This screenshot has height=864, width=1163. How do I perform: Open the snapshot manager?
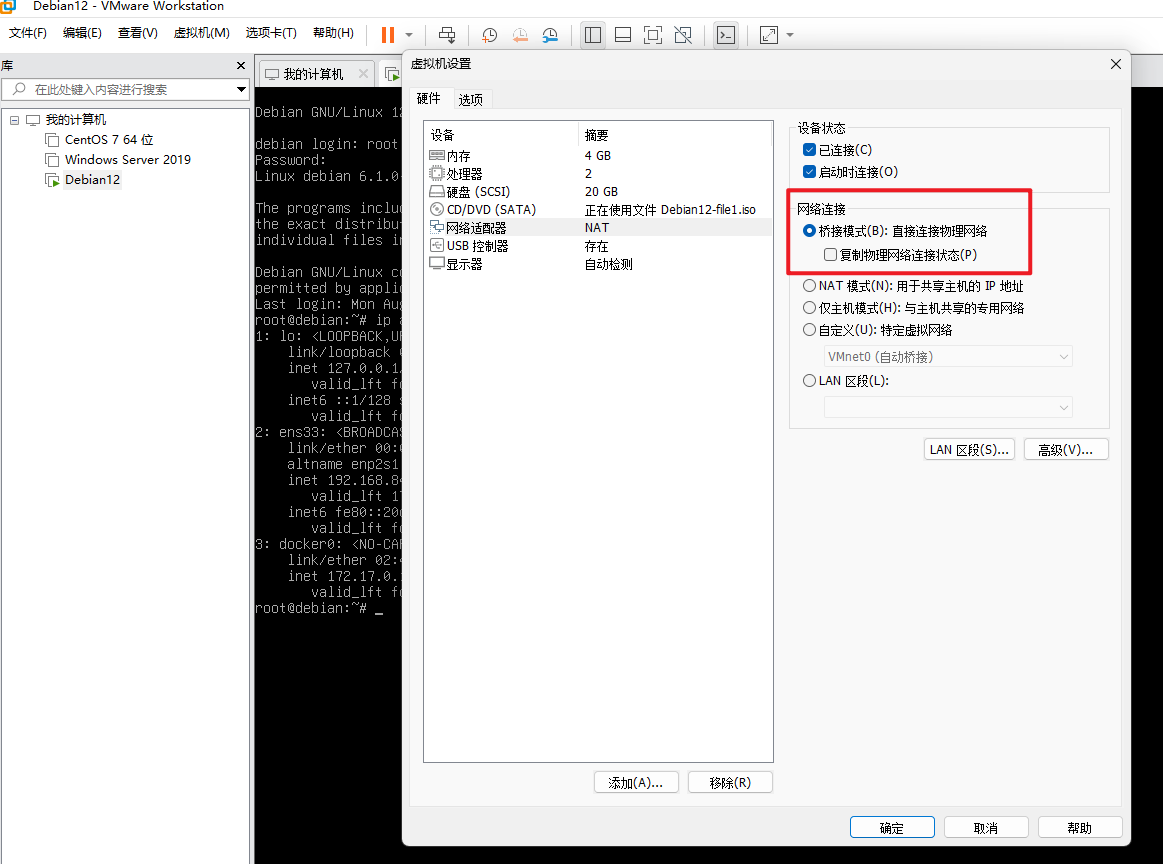coord(550,35)
